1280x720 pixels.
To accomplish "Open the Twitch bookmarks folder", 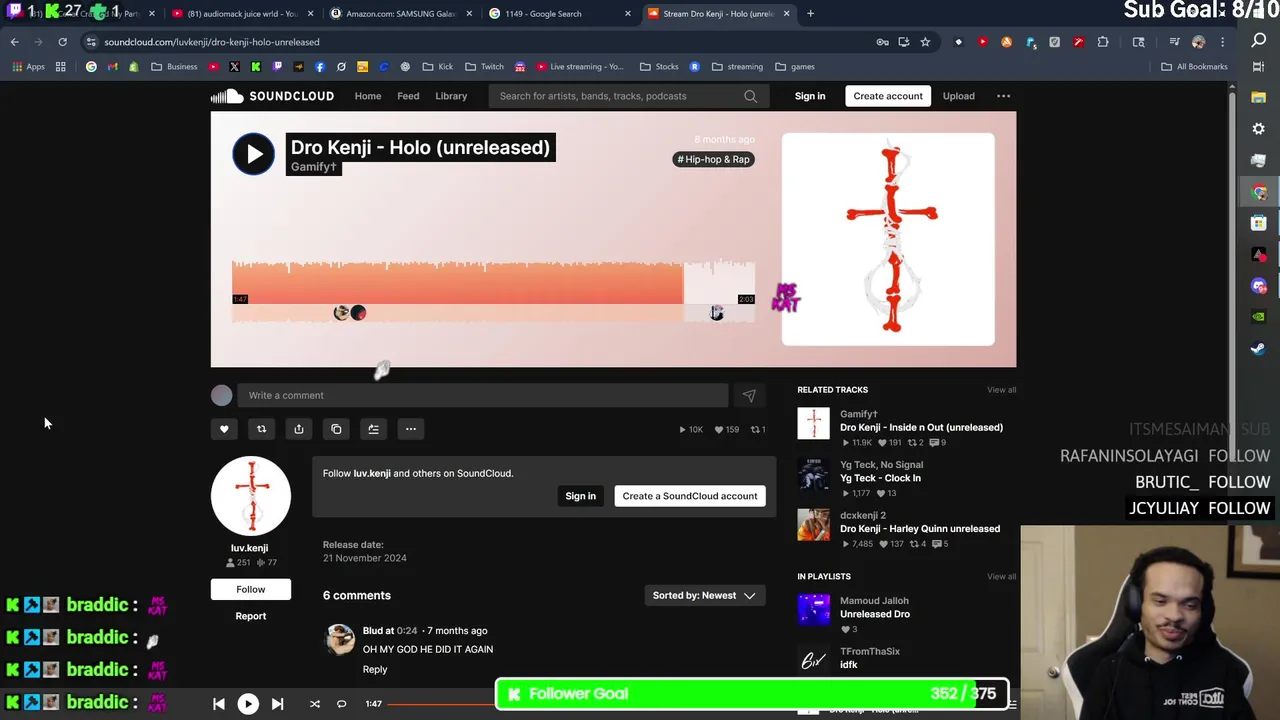I will (x=483, y=67).
